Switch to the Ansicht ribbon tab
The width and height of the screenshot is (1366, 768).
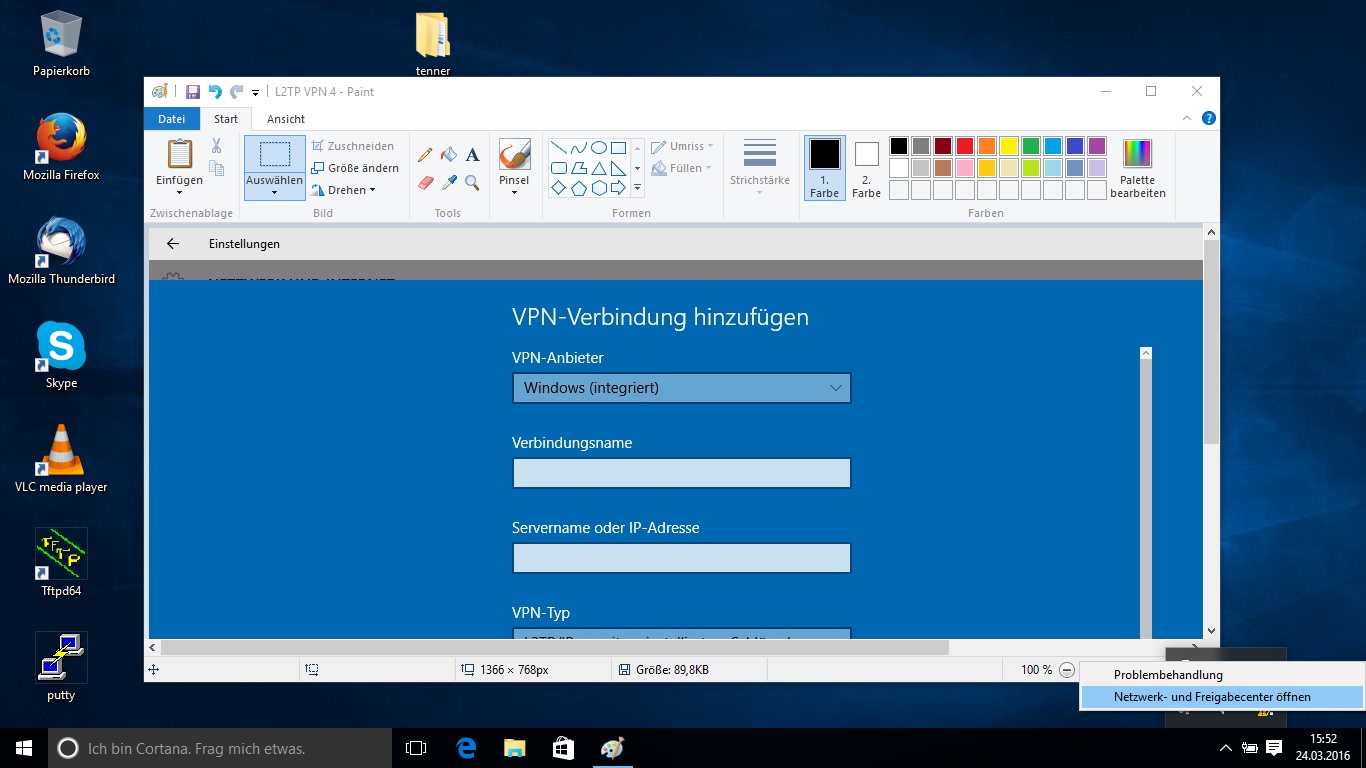pyautogui.click(x=286, y=119)
